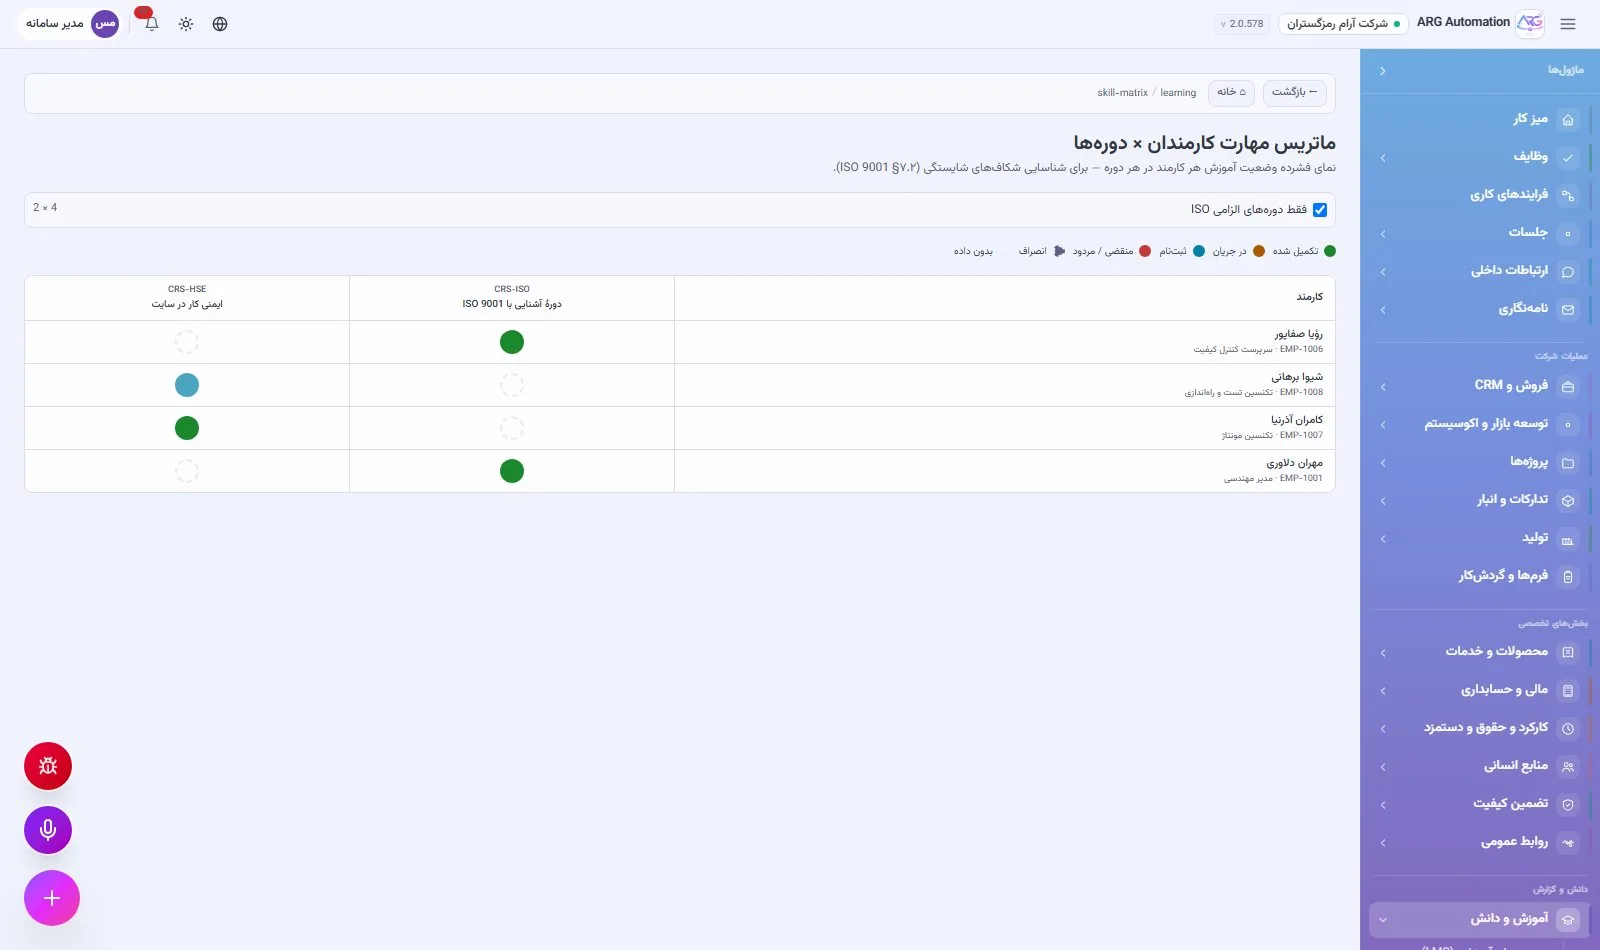Open the hamburger menu icon
1600x950 pixels.
click(1568, 24)
